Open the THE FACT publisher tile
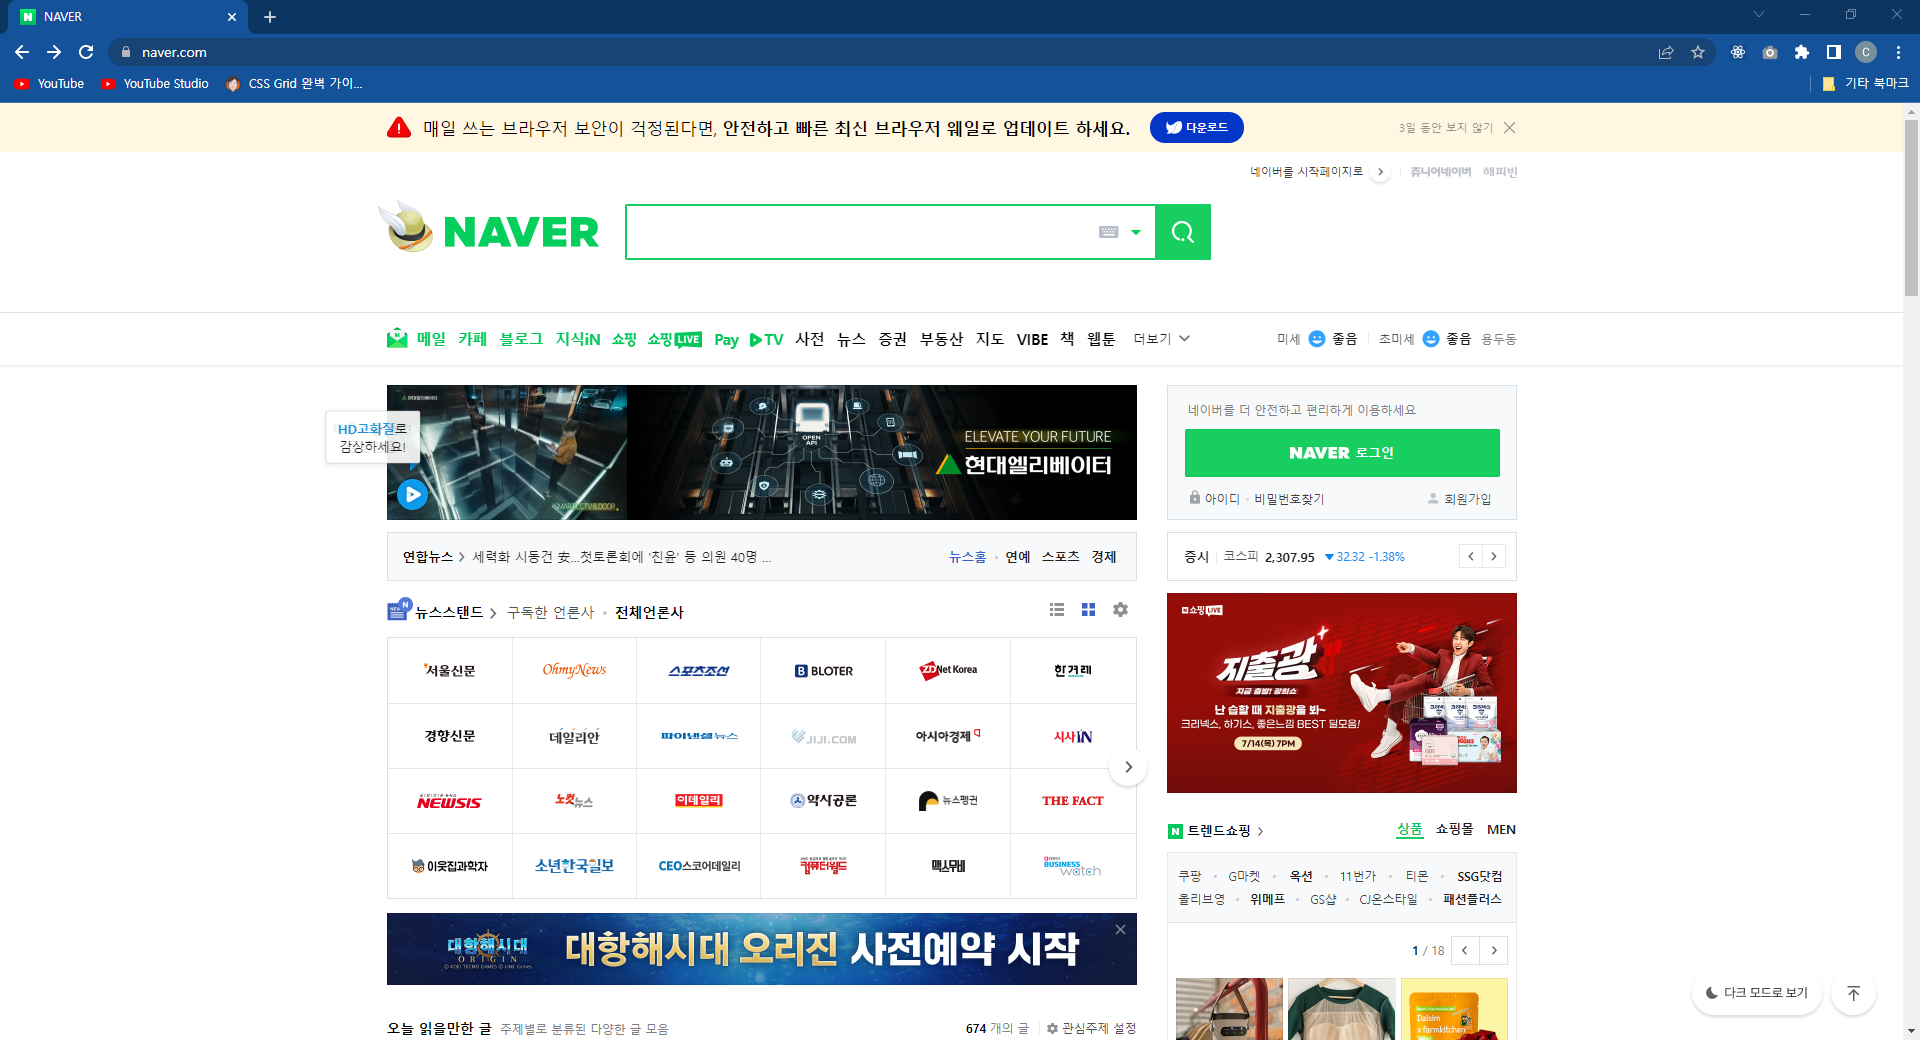Screen dimensions: 1920x1040 1073,801
